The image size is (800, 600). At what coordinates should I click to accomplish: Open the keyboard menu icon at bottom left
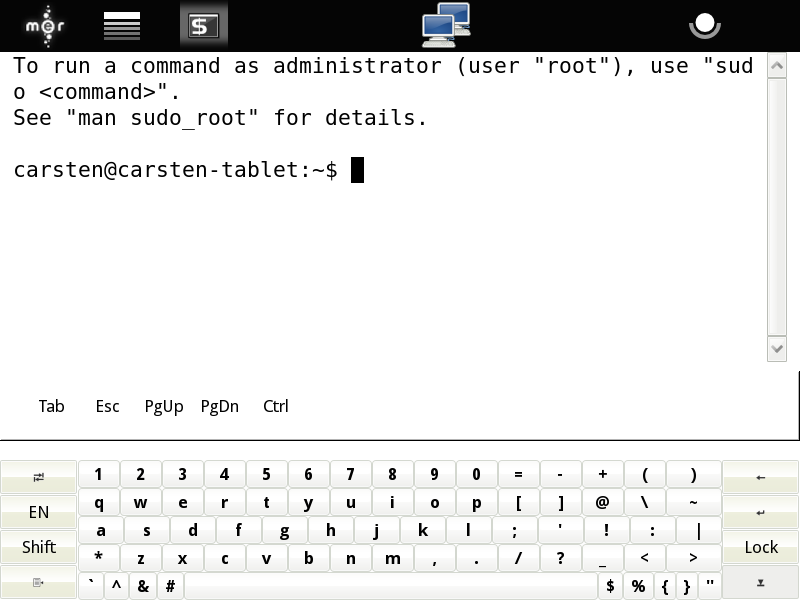(38, 582)
